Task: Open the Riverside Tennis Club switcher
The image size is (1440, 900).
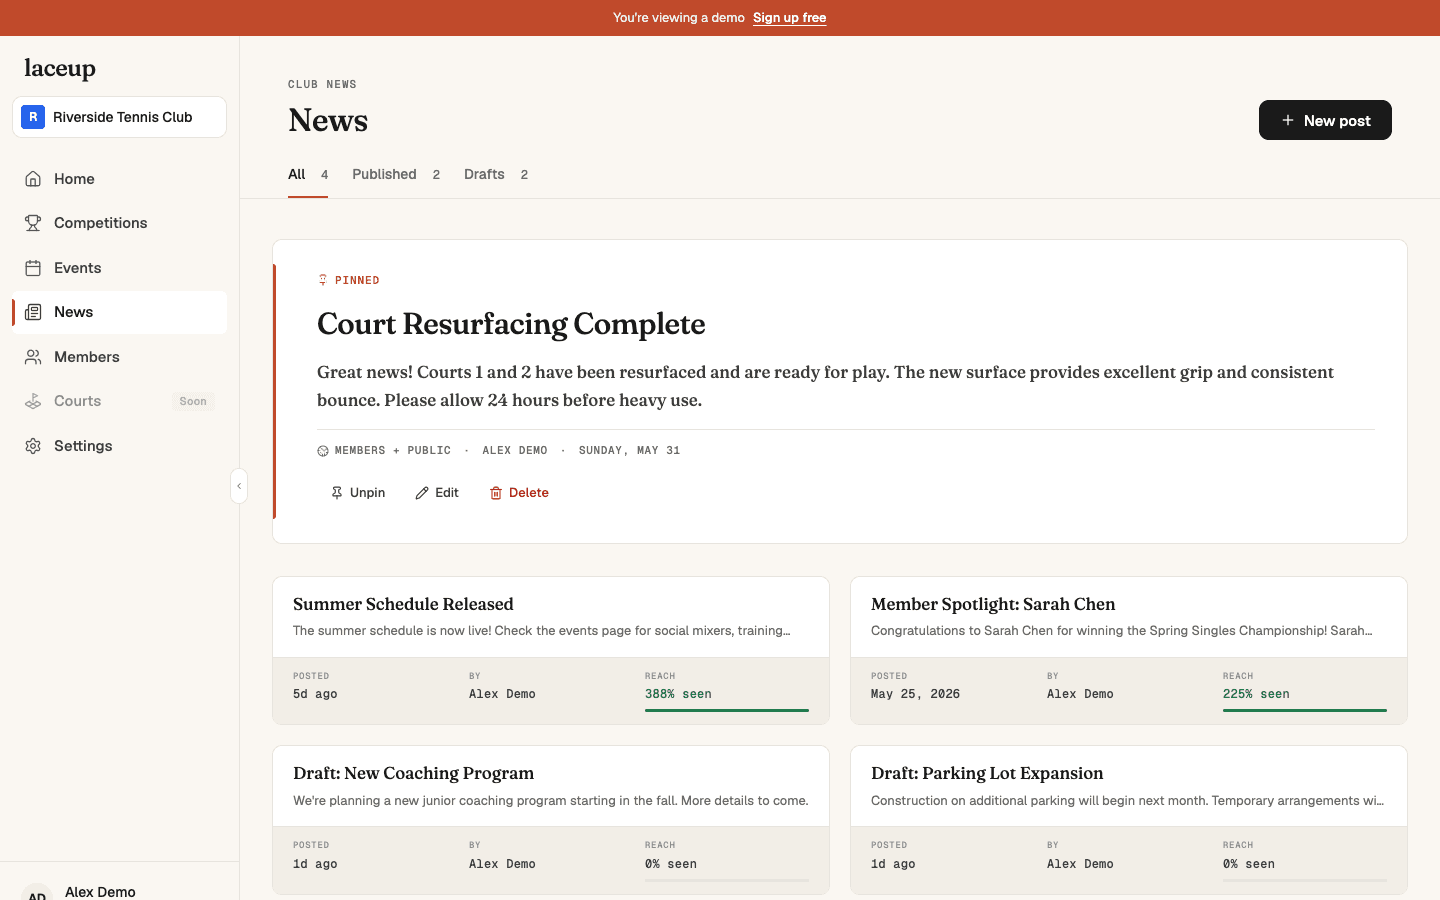Action: (x=120, y=117)
